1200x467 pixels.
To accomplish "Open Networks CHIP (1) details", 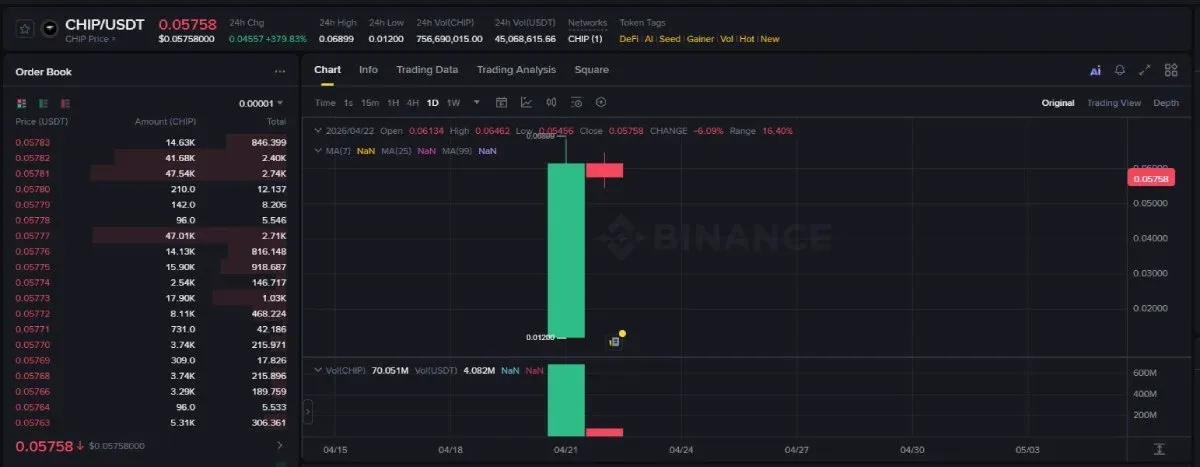I will pos(585,39).
